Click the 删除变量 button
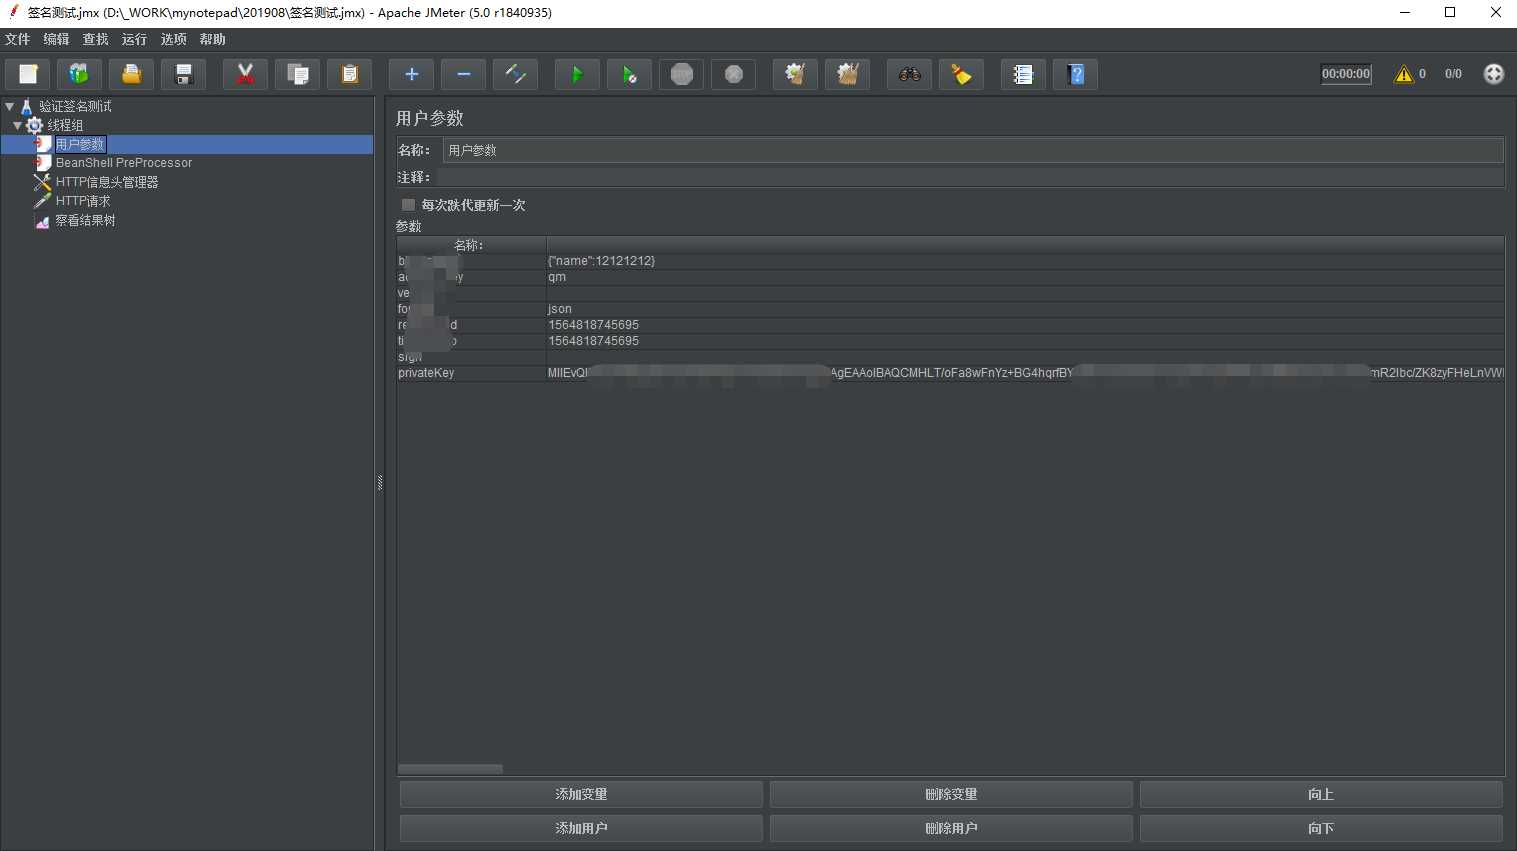 (x=951, y=794)
